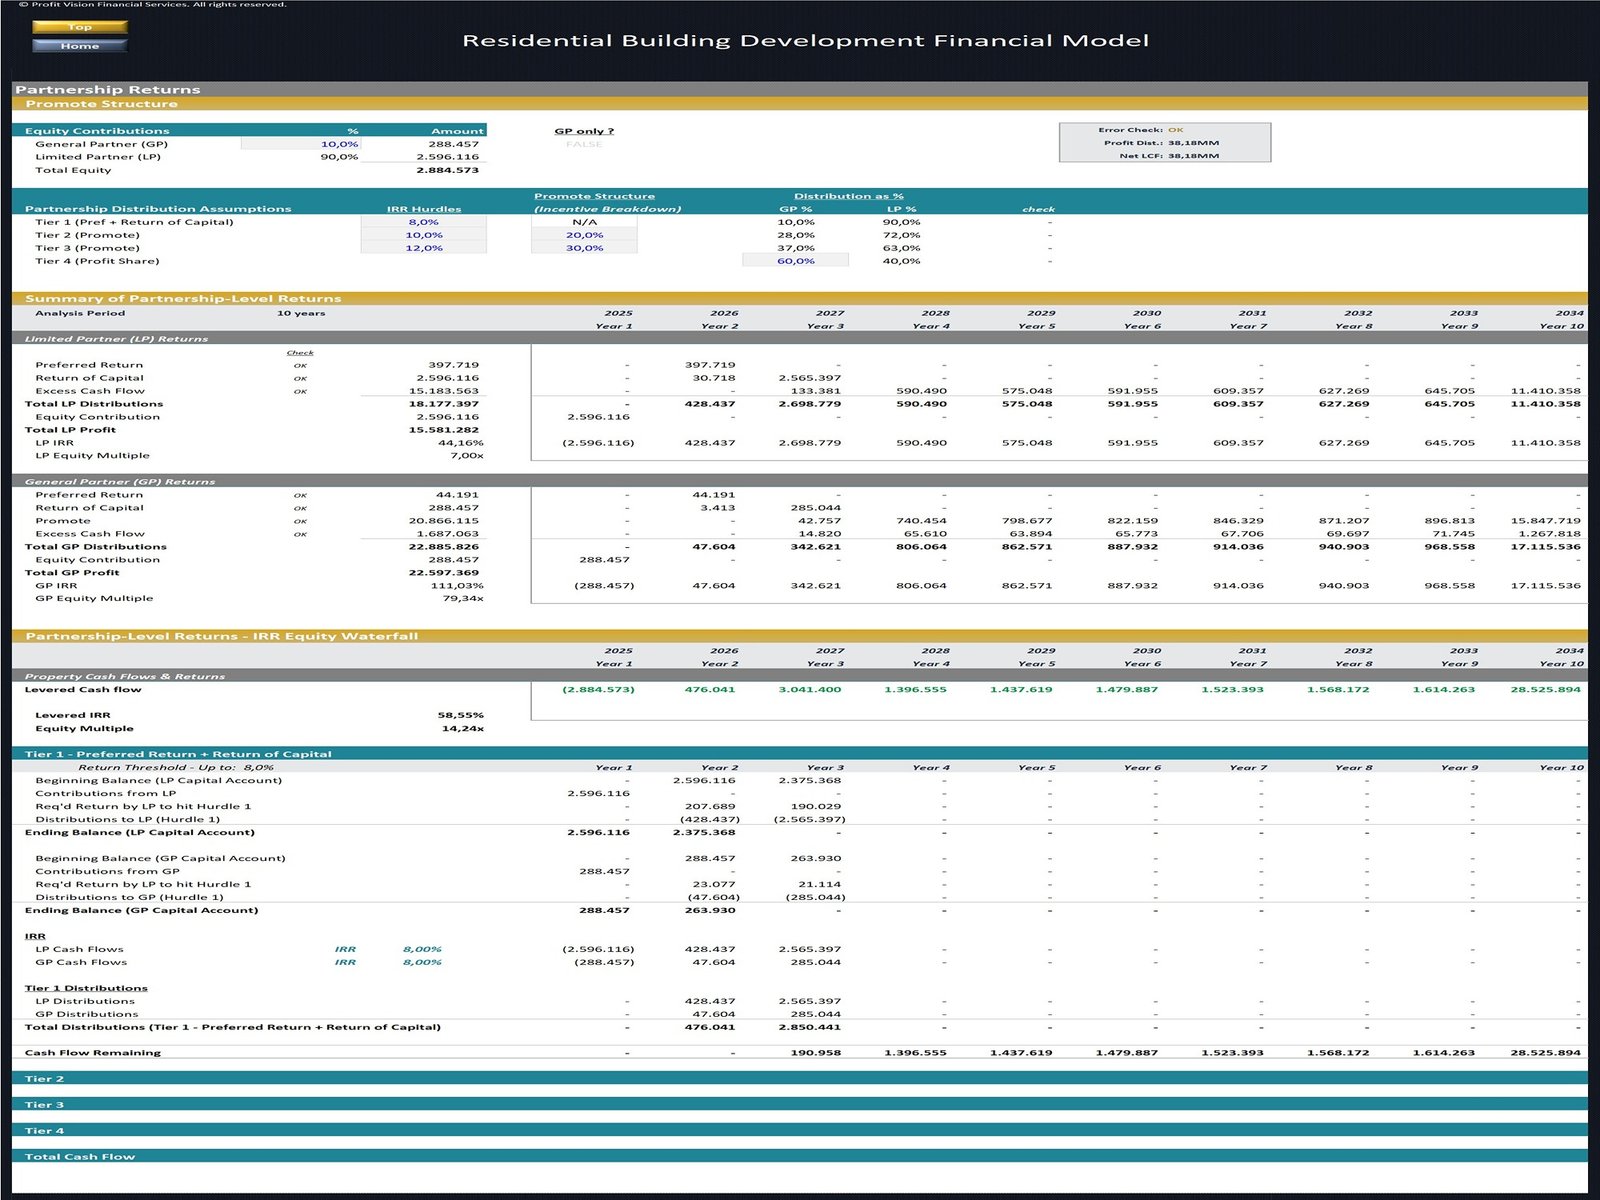This screenshot has width=1600, height=1200.
Task: Select Tier 3 promote 30,0% input cell
Action: 584,248
